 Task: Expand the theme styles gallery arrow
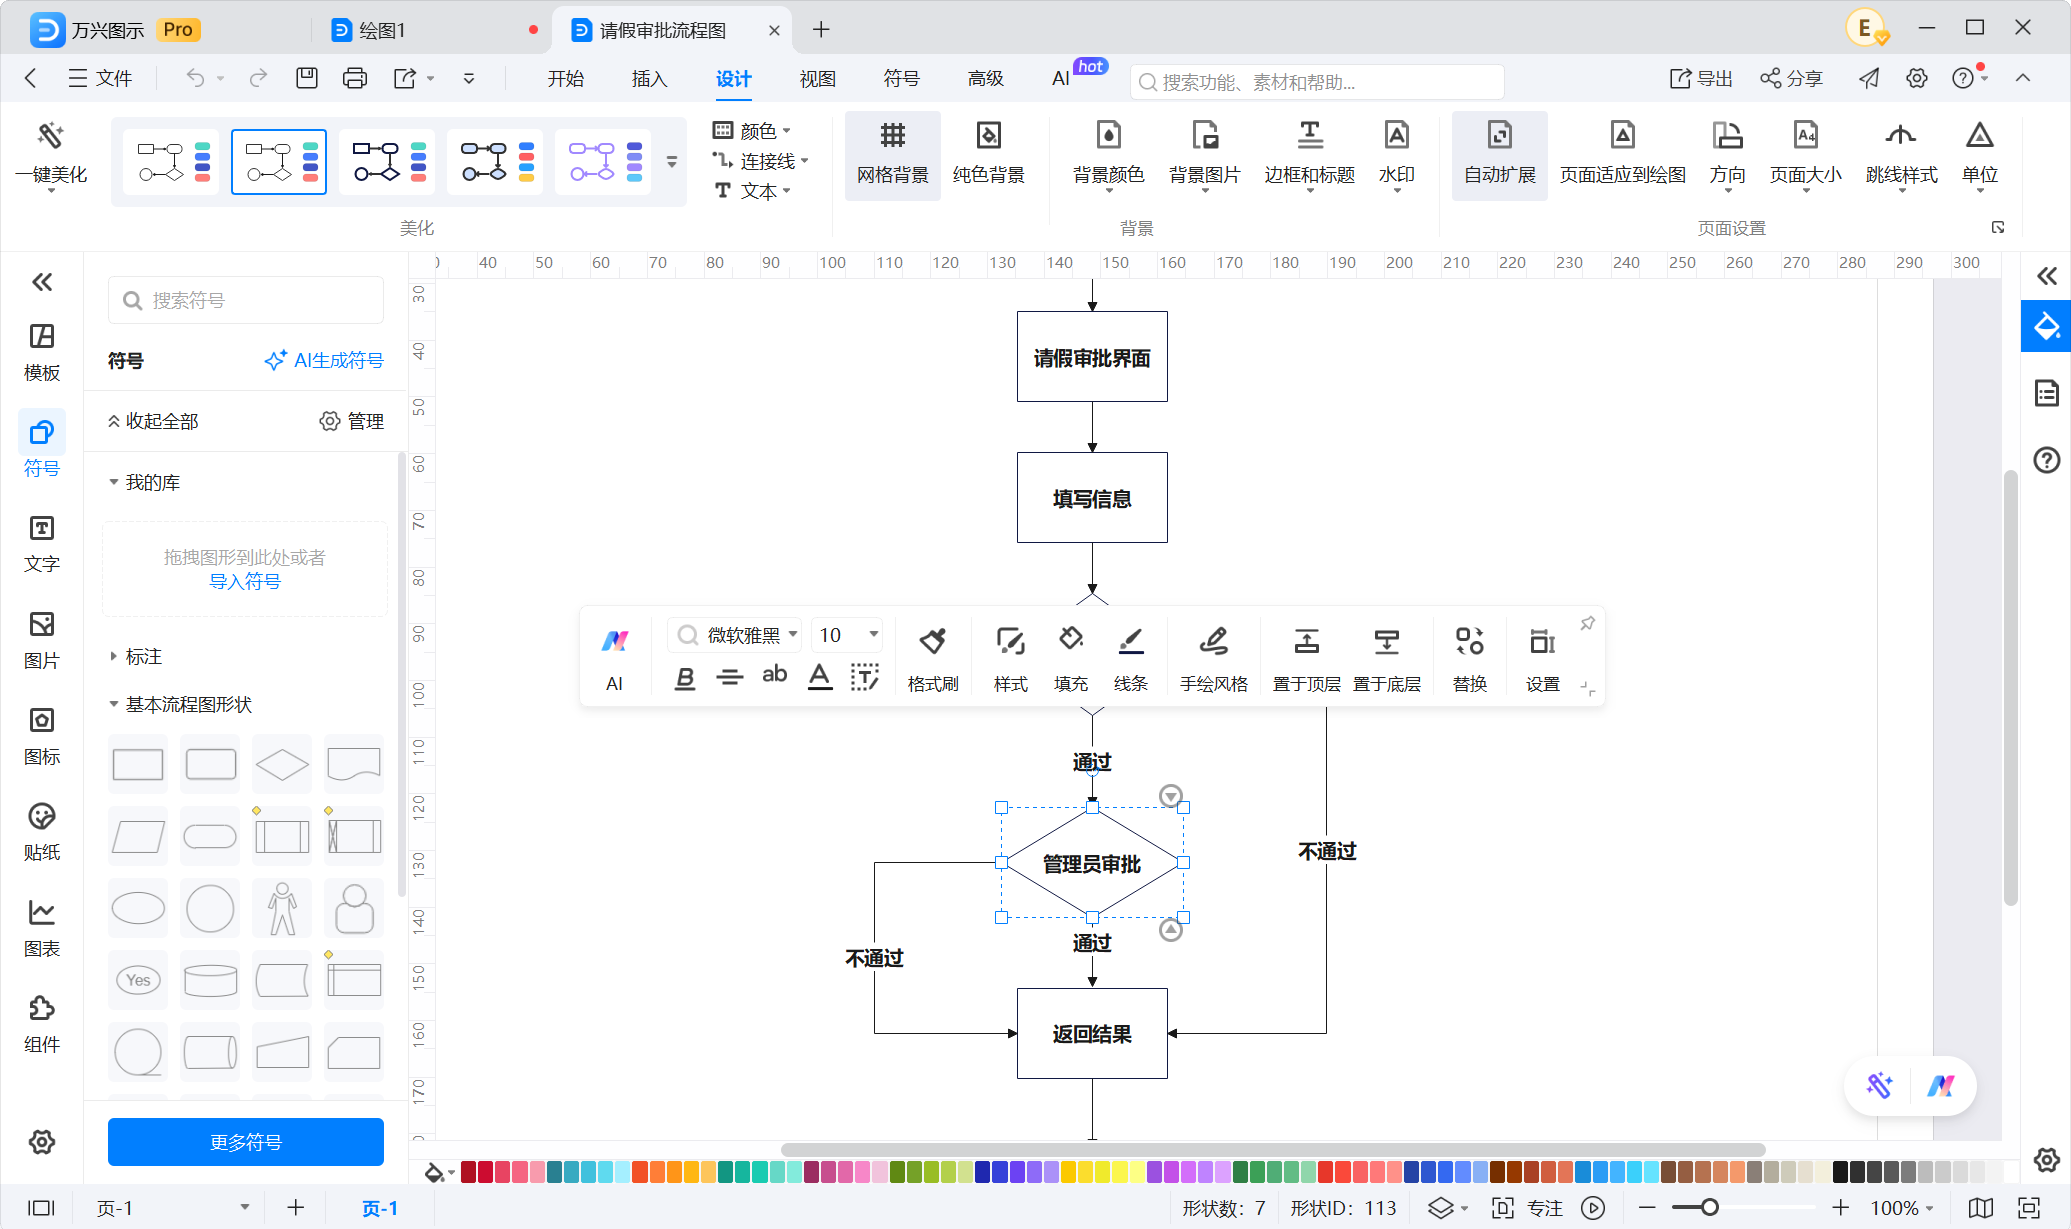[672, 161]
